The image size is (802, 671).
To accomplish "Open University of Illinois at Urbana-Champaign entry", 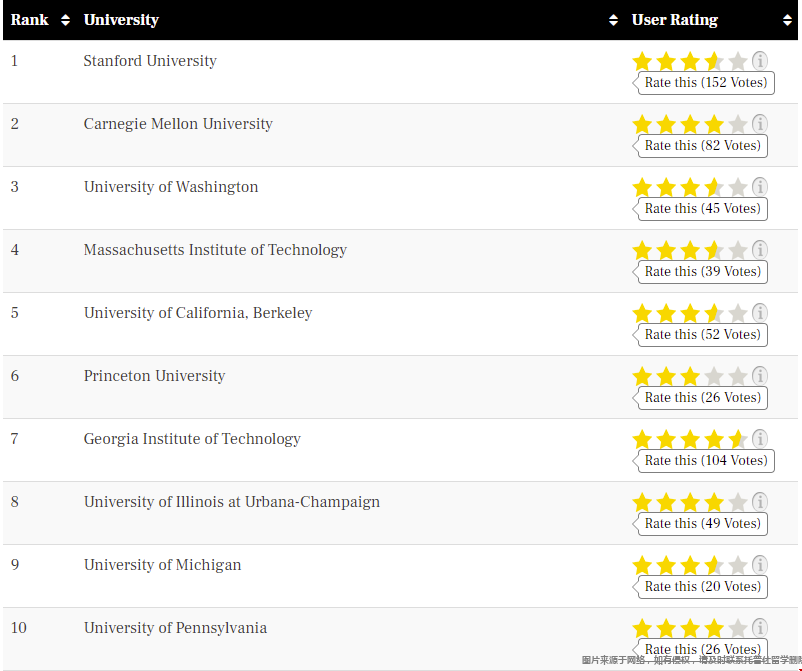I will pos(231,502).
